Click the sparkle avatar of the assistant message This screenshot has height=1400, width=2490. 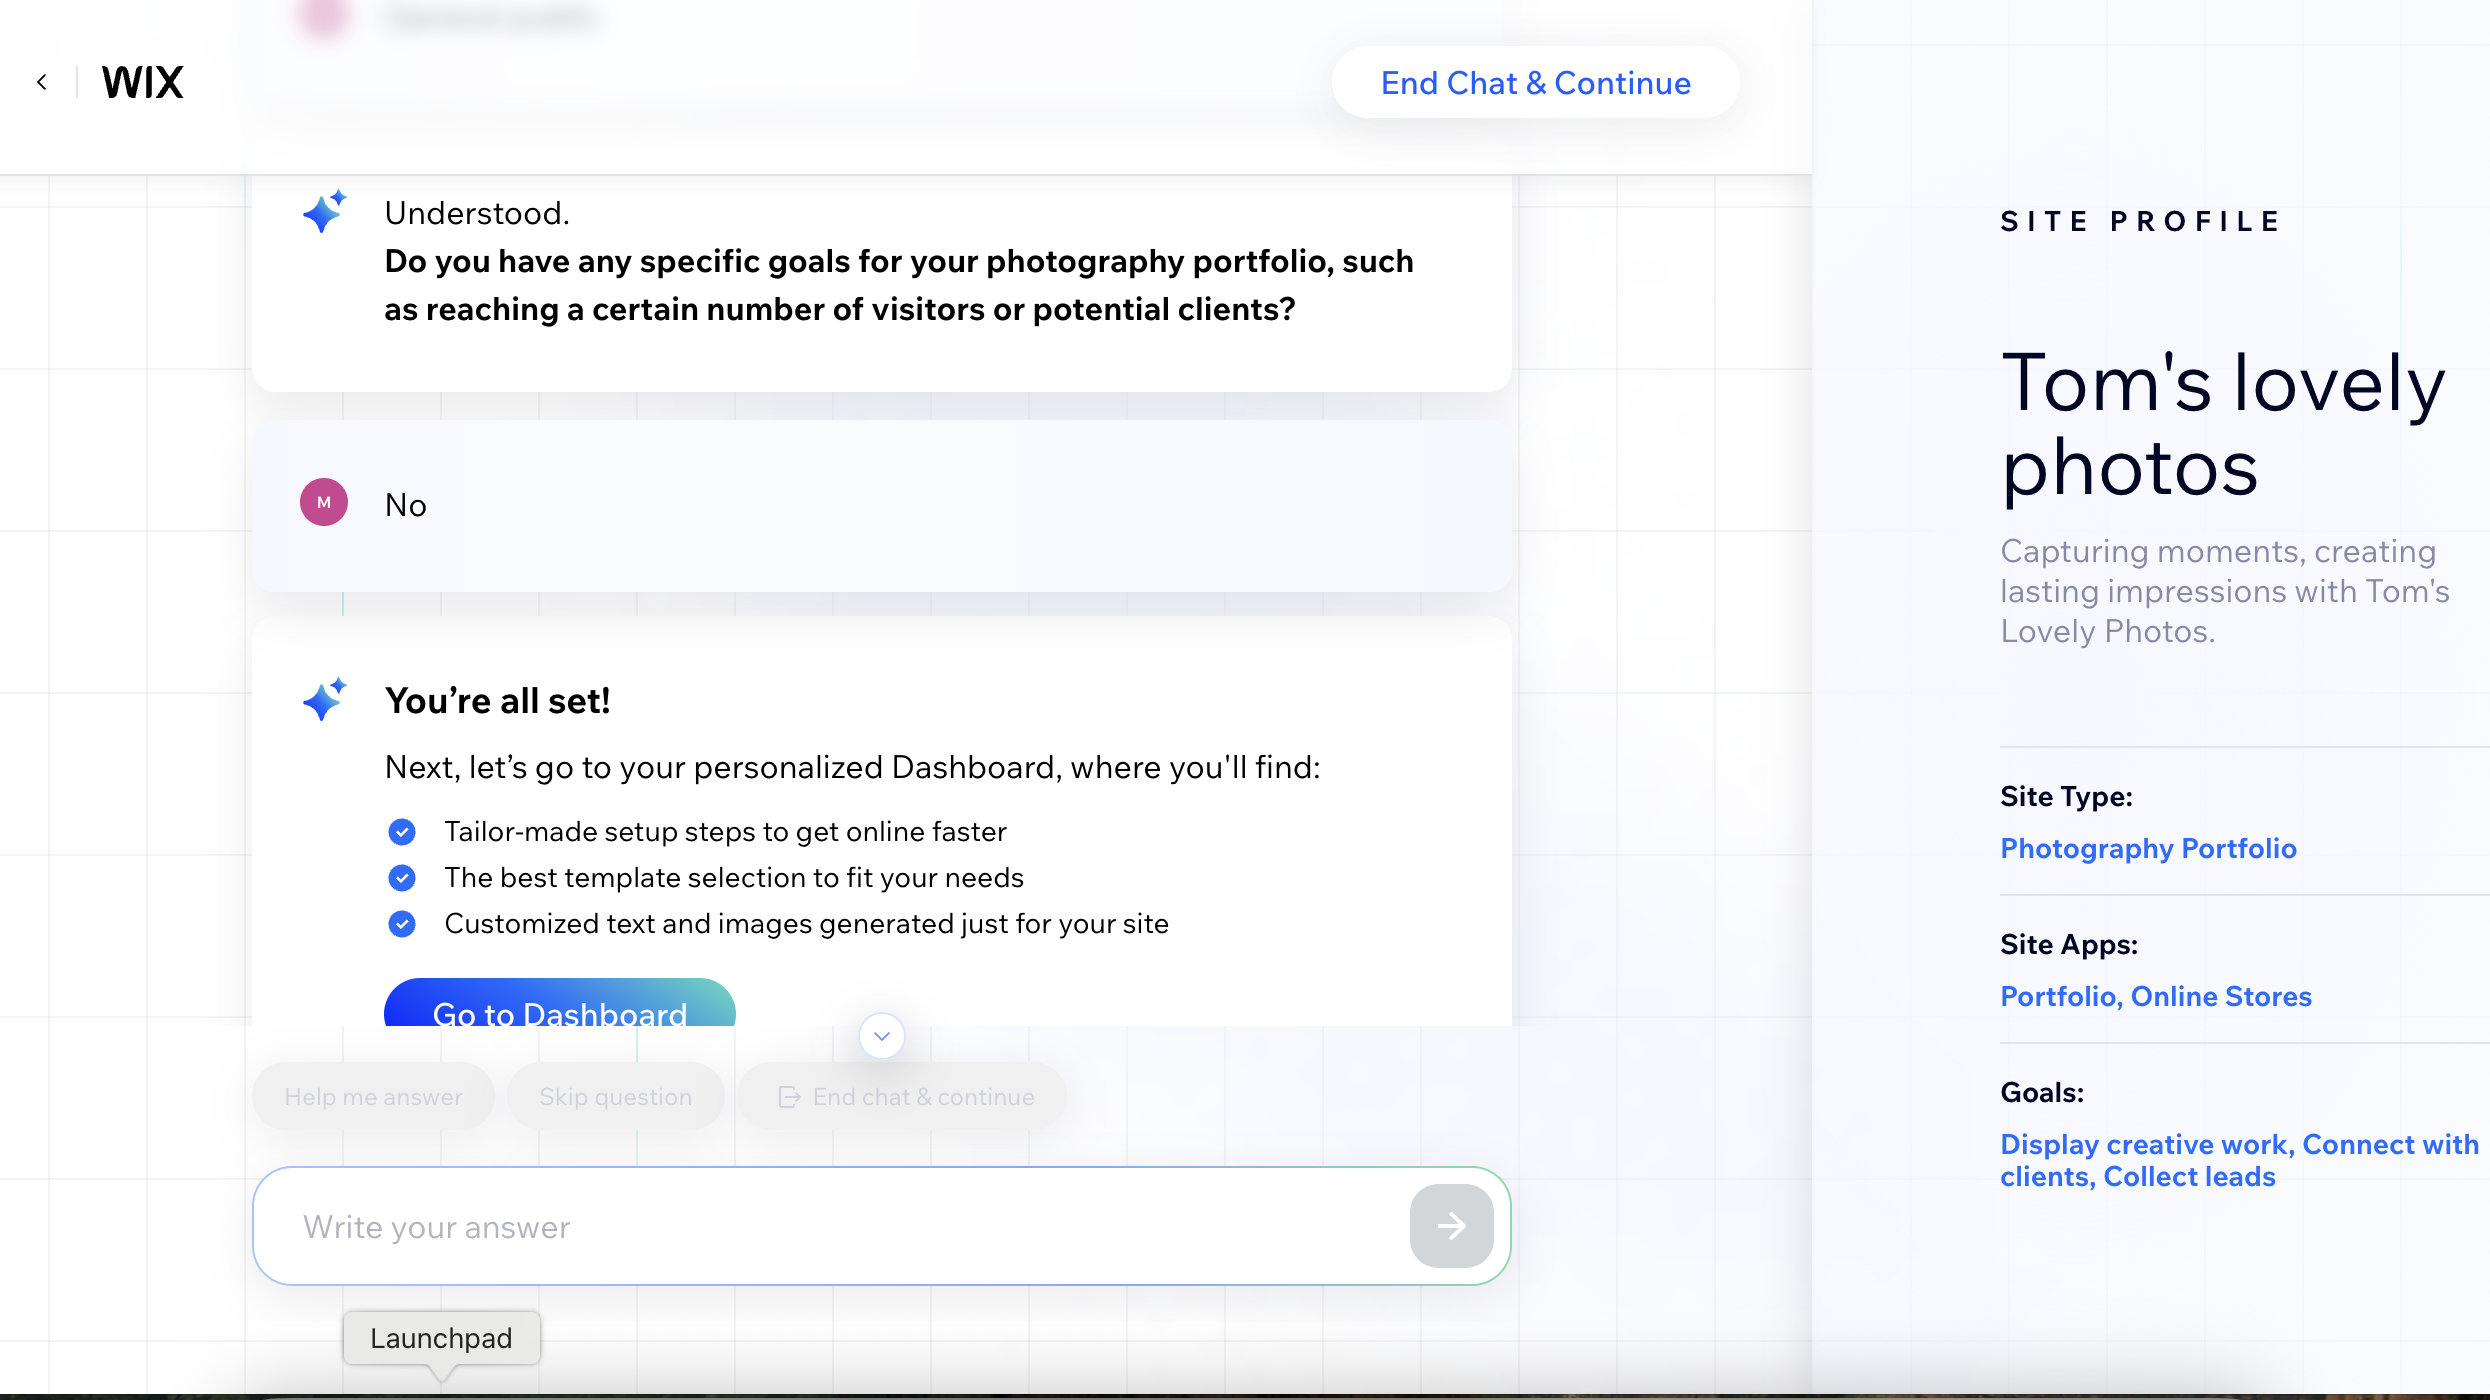tap(324, 211)
